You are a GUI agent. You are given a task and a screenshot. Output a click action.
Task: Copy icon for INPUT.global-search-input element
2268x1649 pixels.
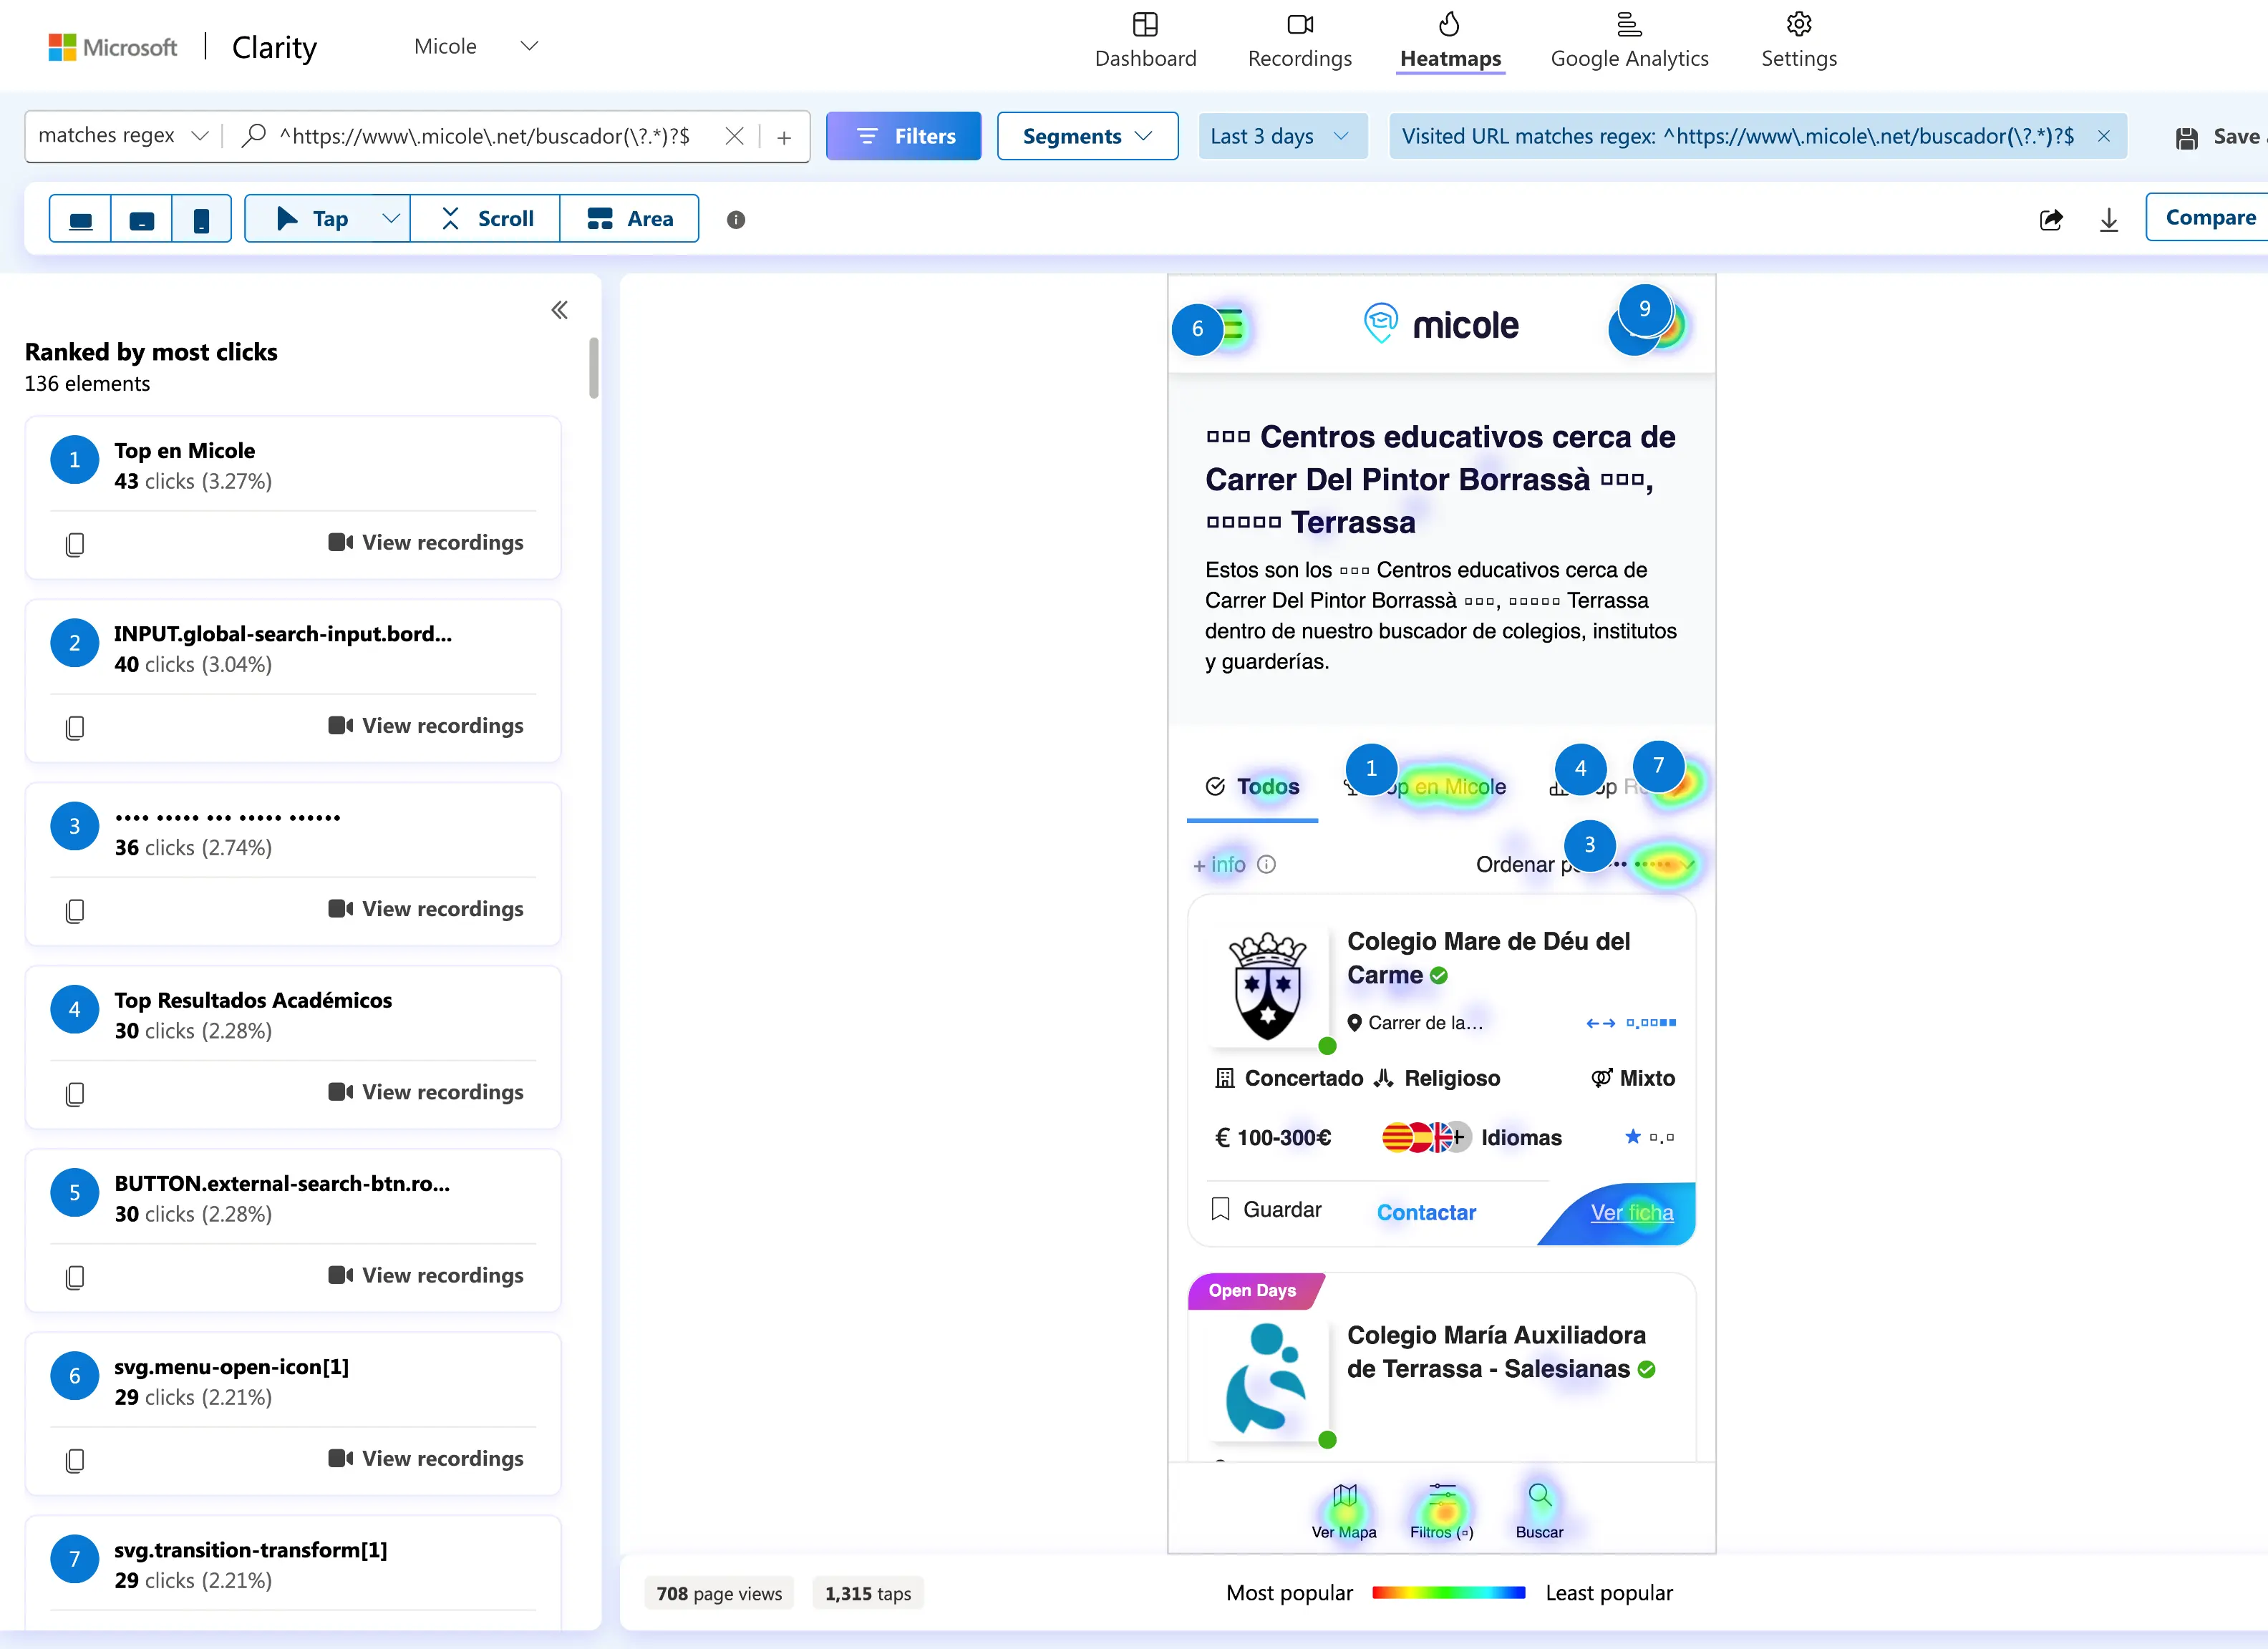(75, 727)
